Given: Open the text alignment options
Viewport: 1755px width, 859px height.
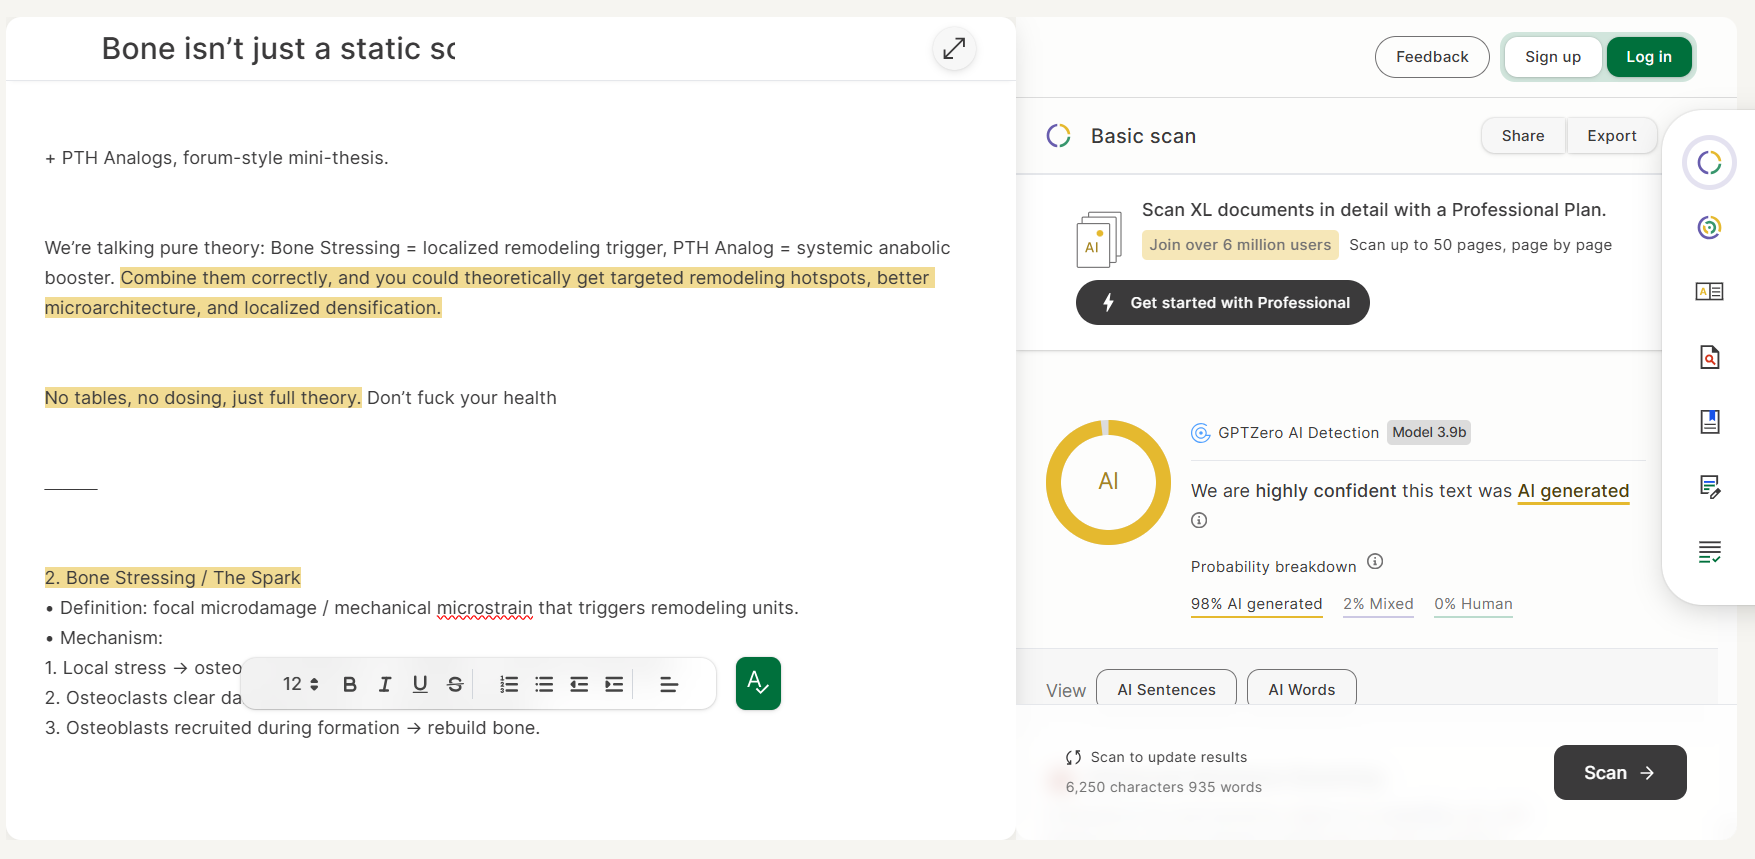Looking at the screenshot, I should [669, 684].
